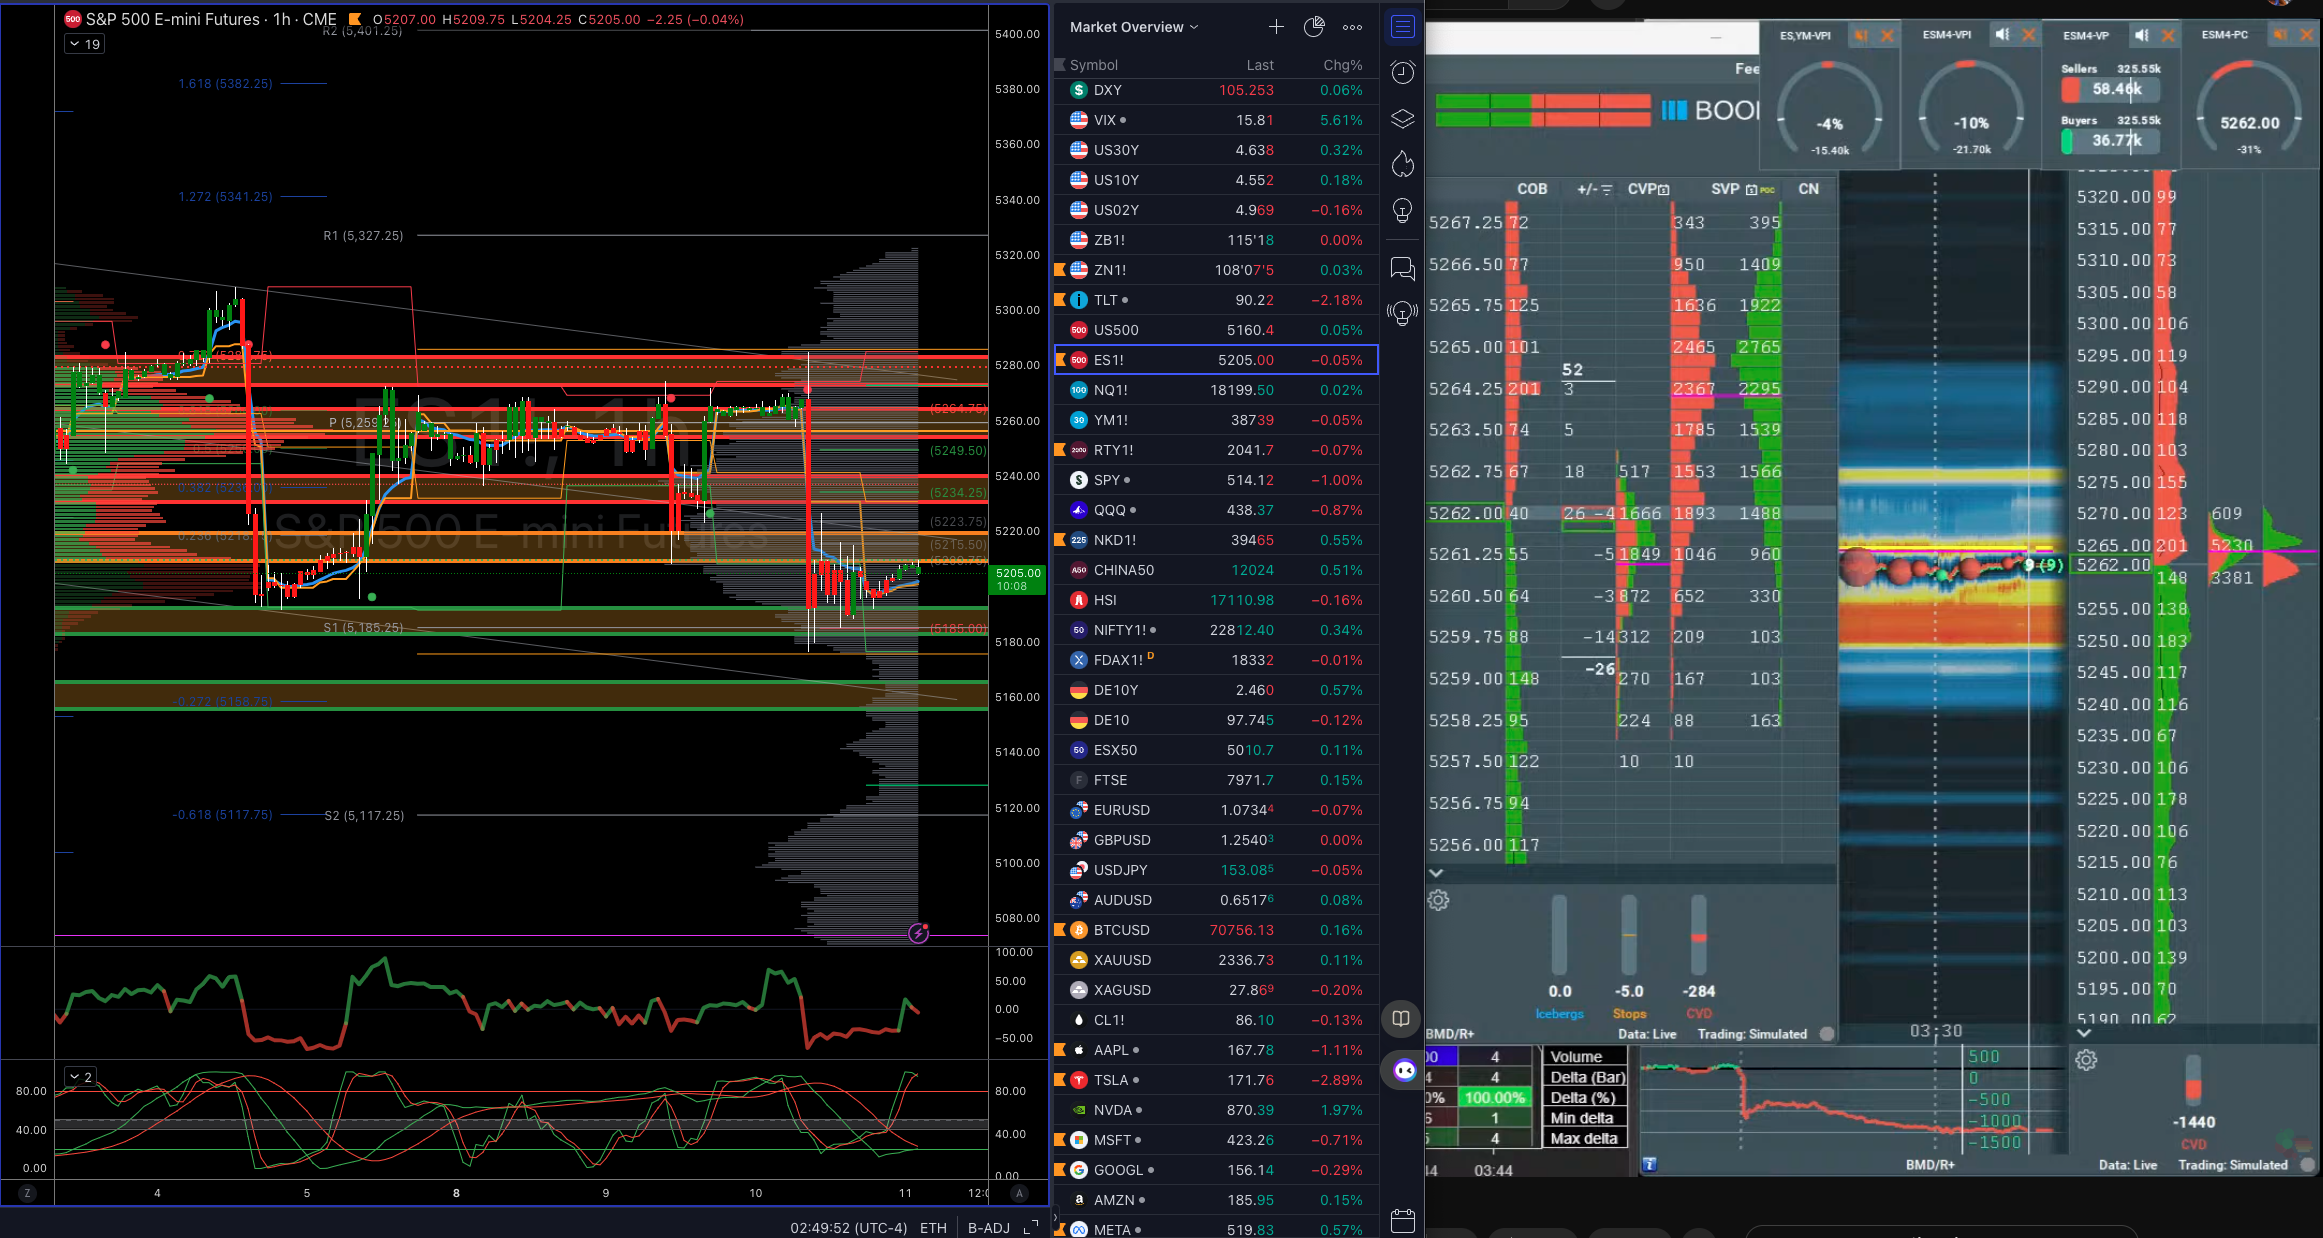
Task: Select the NVDA watchlist row
Action: tap(1216, 1110)
